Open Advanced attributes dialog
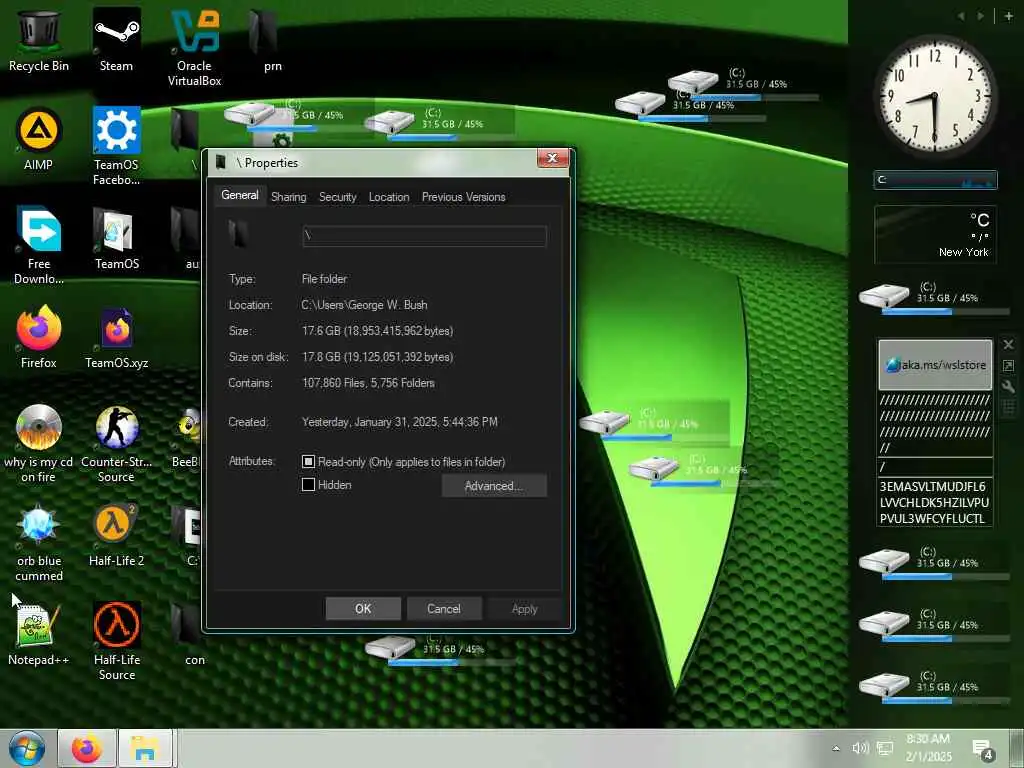The width and height of the screenshot is (1024, 768). point(494,486)
